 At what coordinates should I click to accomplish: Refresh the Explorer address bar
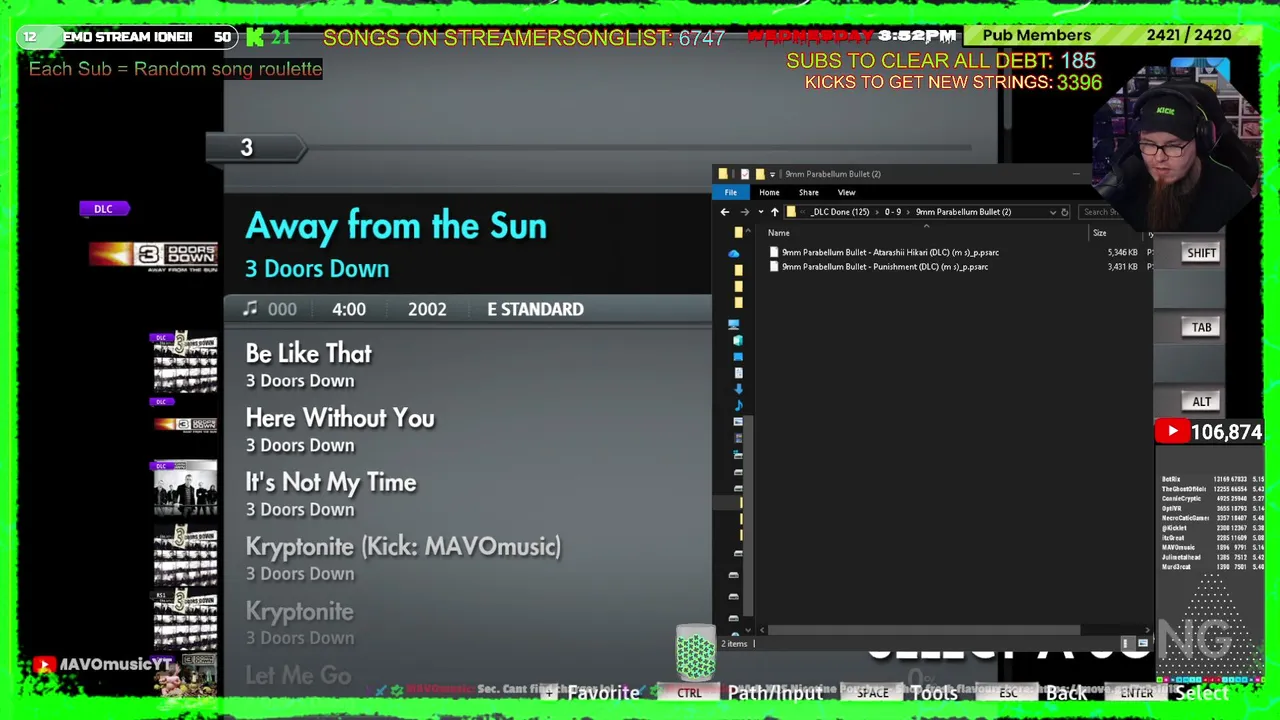coord(1064,212)
